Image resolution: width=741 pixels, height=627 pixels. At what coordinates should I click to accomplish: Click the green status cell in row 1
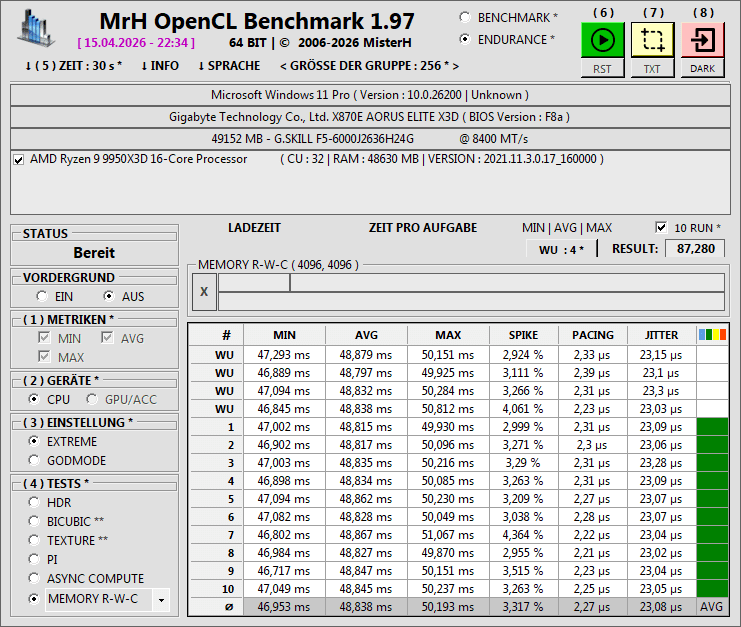coord(712,427)
